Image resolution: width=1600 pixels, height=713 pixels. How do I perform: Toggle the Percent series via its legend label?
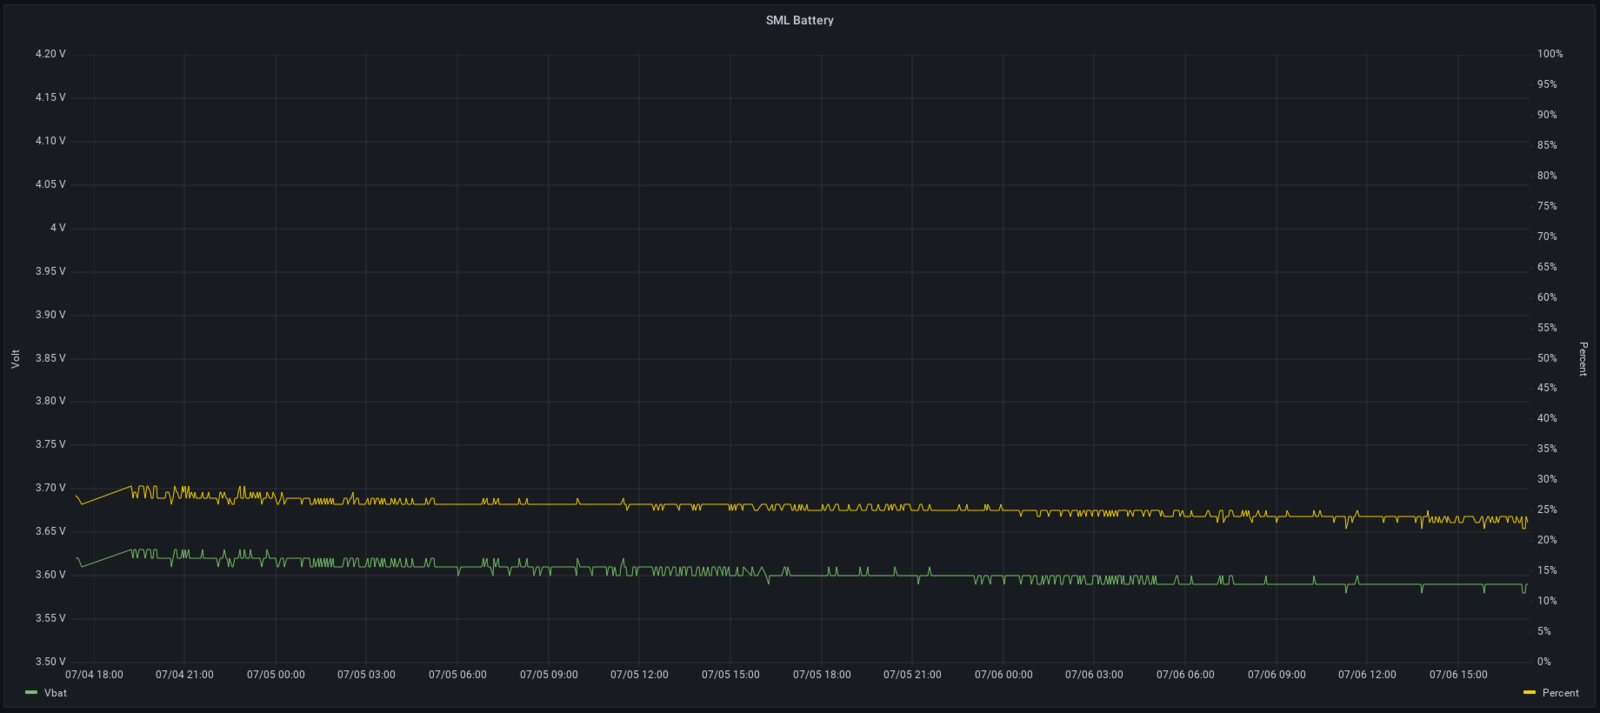1560,693
